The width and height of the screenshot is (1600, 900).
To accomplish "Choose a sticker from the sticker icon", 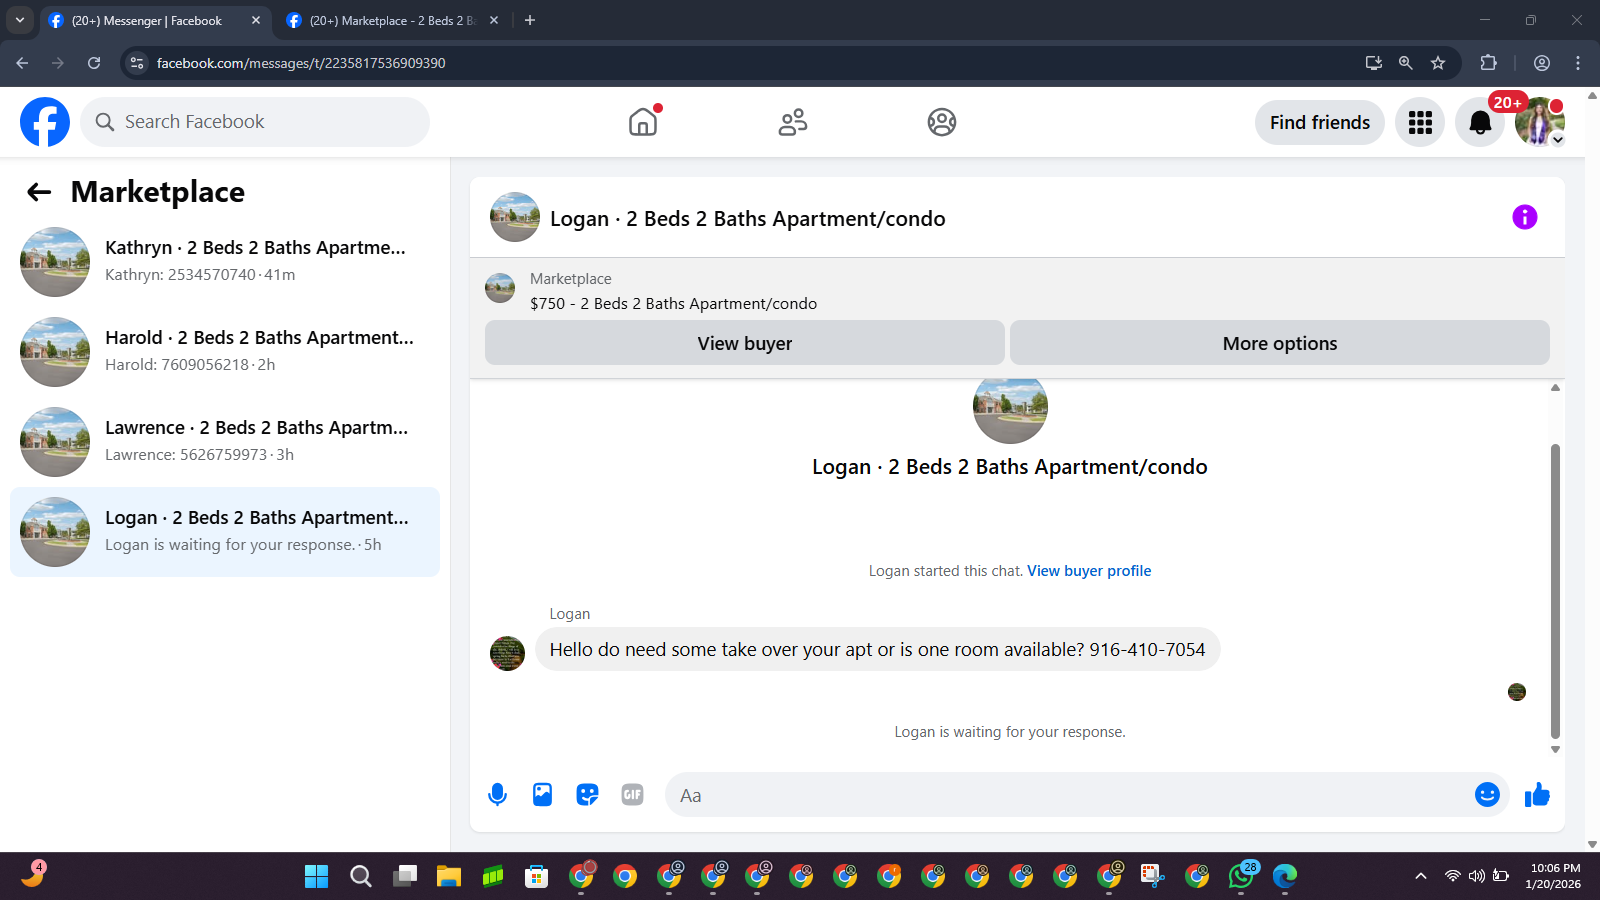I will coord(587,795).
